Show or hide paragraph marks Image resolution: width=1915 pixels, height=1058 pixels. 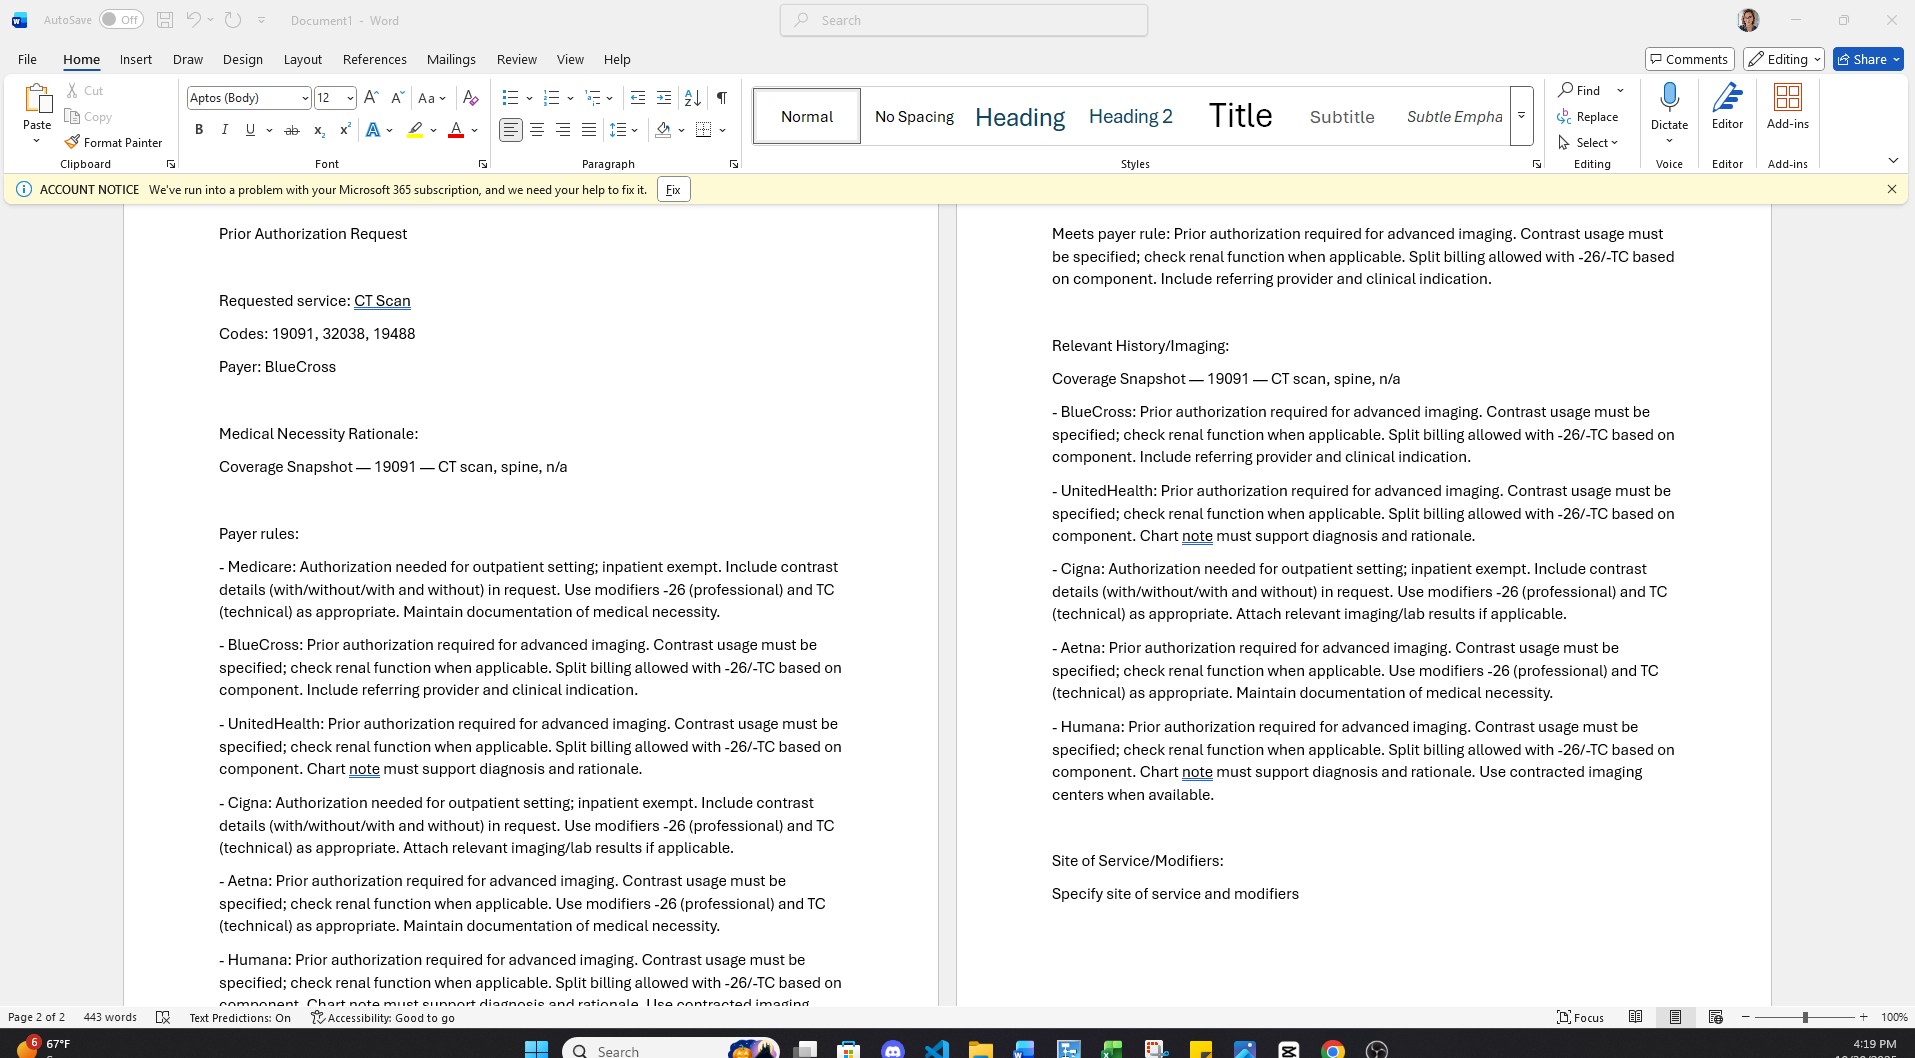721,98
